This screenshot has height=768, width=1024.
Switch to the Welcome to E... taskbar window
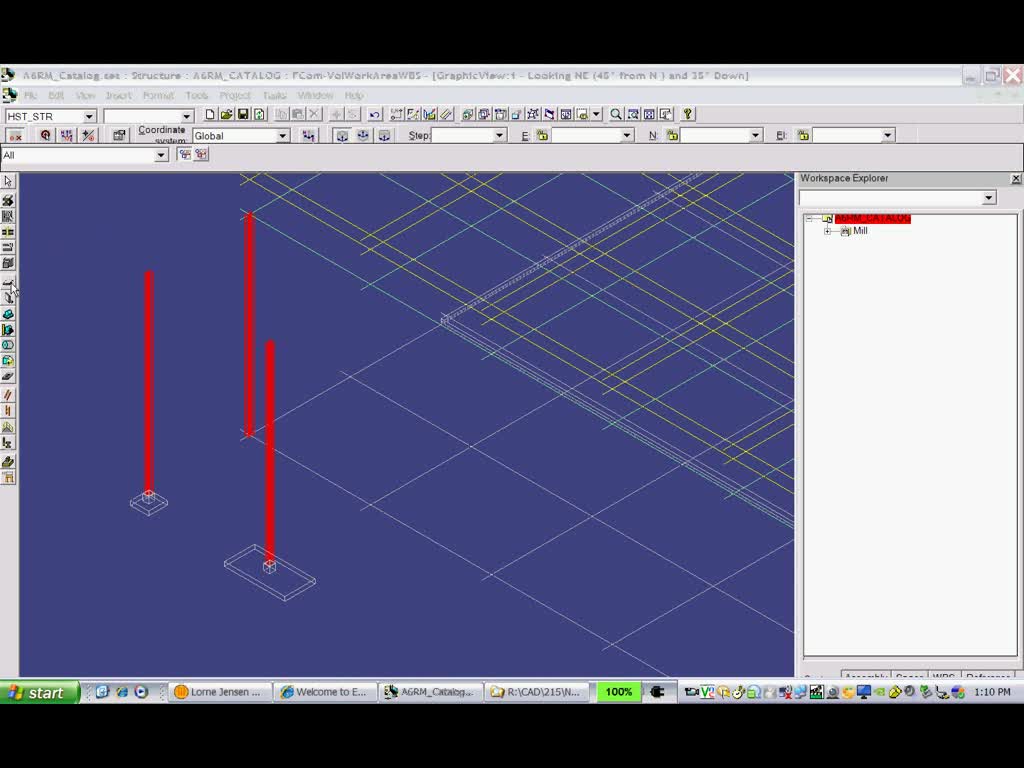(x=325, y=692)
